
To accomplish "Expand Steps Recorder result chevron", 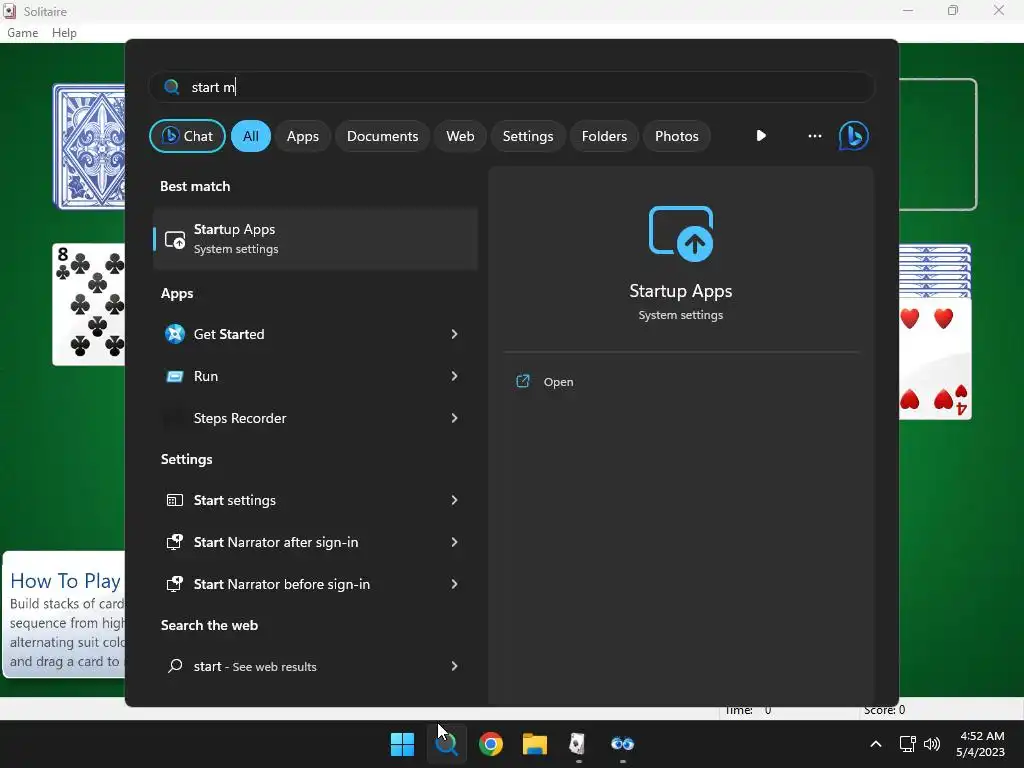I will click(454, 418).
